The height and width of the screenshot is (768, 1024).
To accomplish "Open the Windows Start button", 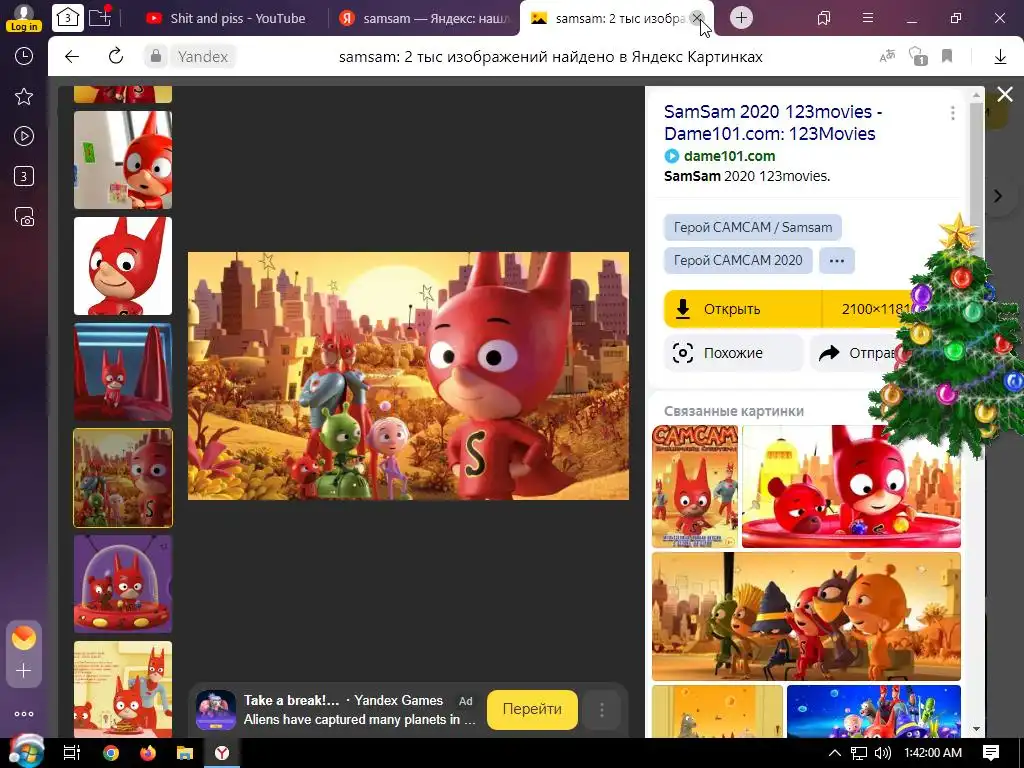I will point(24,752).
